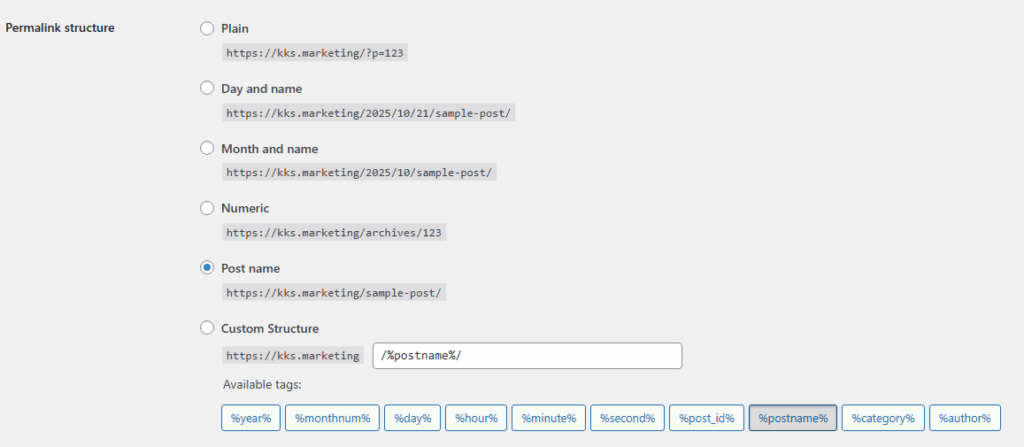Click the Permalink structure section heading
1024x447 pixels.
(x=60, y=28)
